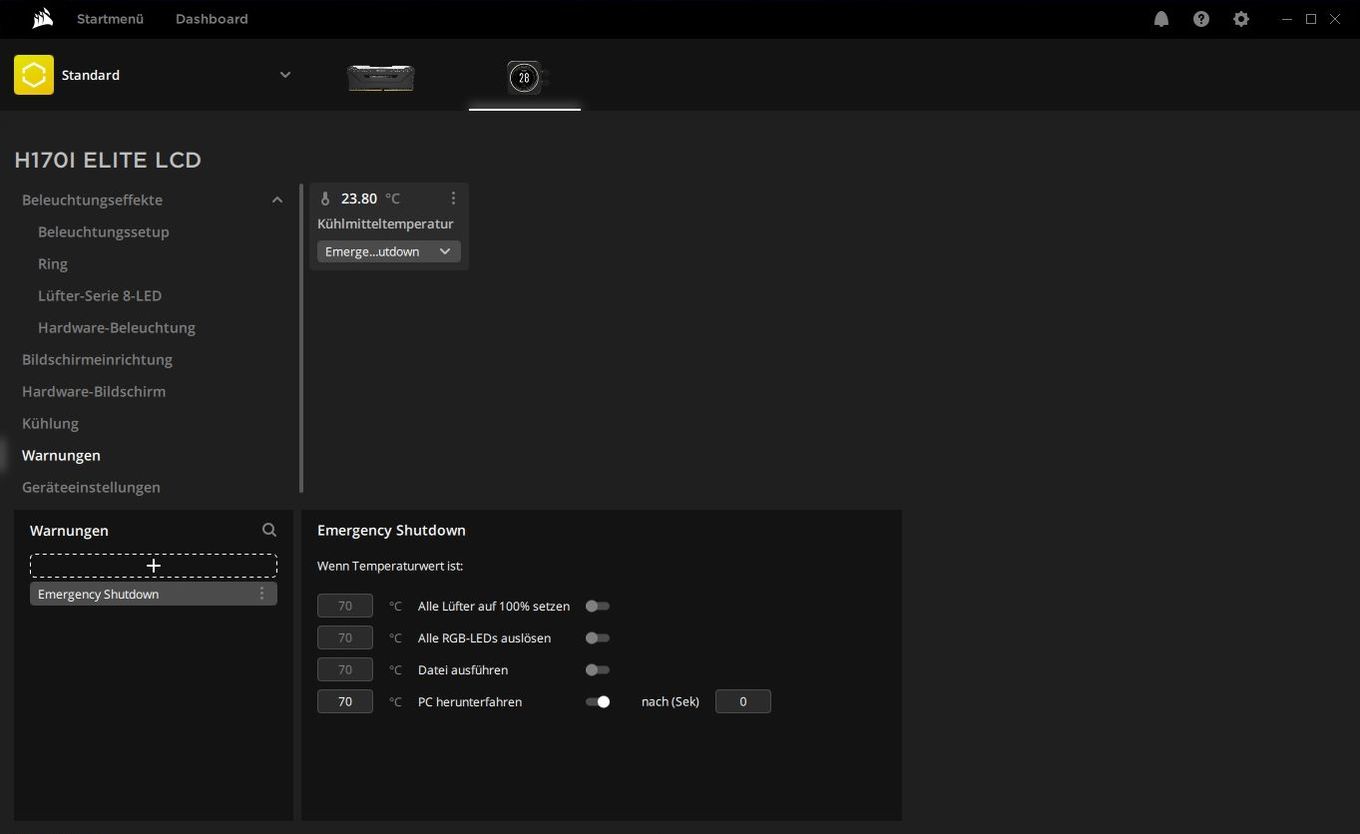Open Hardware-Bildschirm section
Screen dimensions: 1360x834
pyautogui.click(x=94, y=392)
